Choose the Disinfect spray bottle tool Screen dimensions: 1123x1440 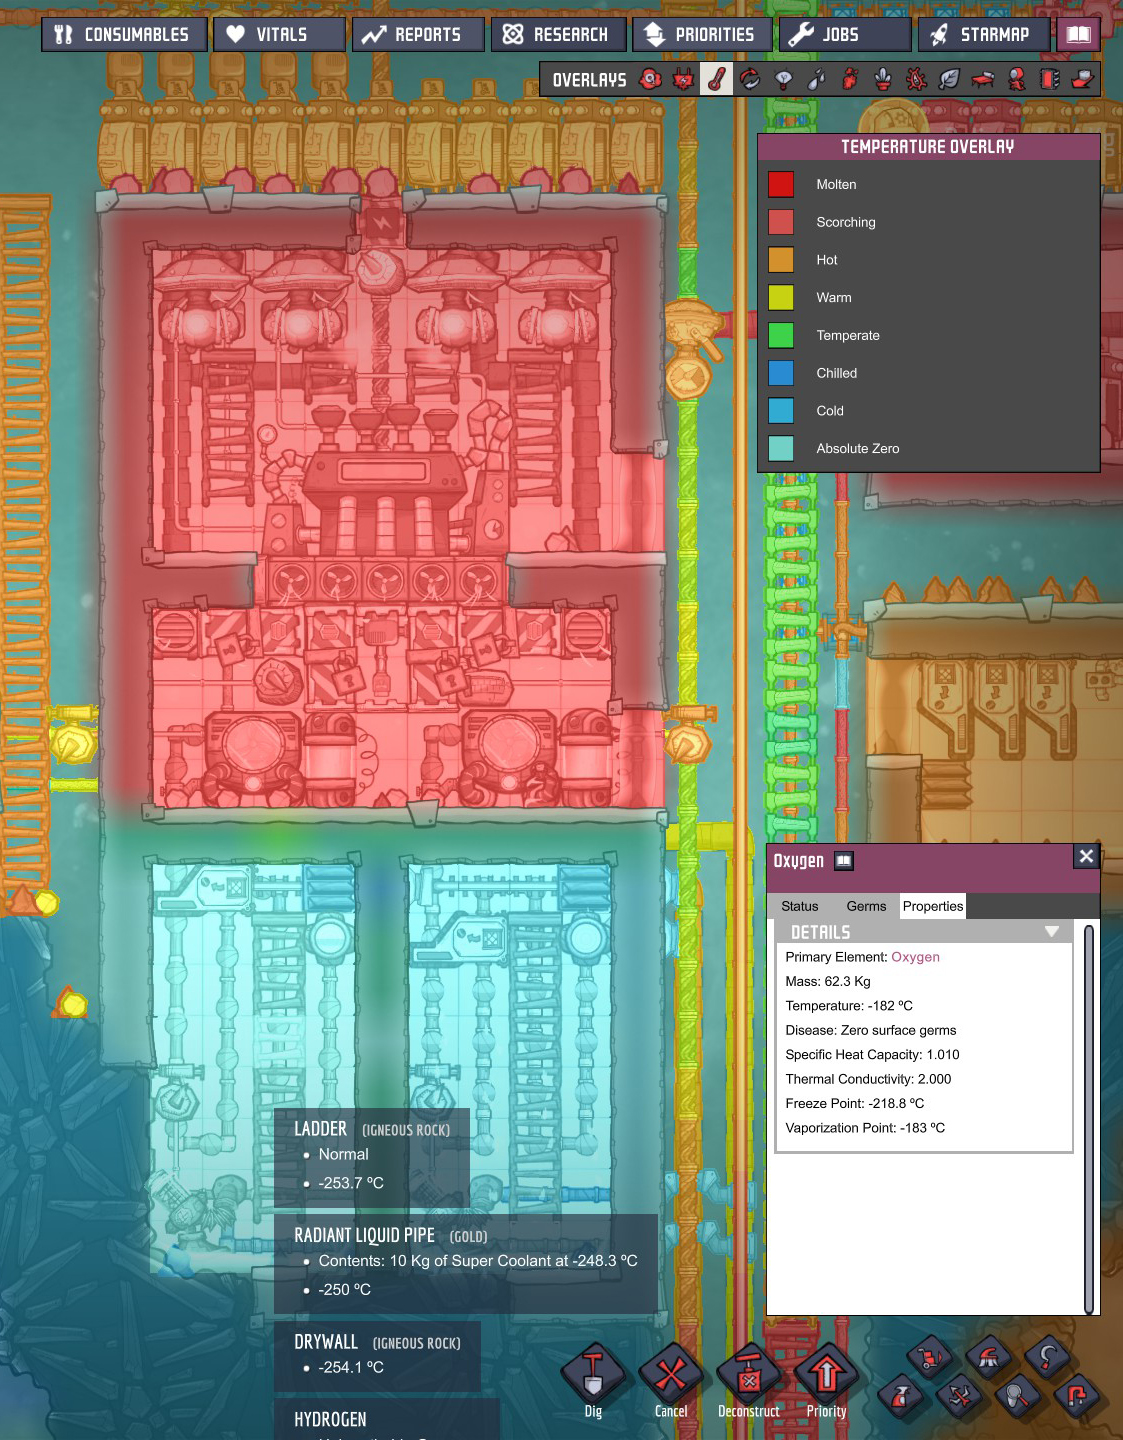coord(900,1395)
